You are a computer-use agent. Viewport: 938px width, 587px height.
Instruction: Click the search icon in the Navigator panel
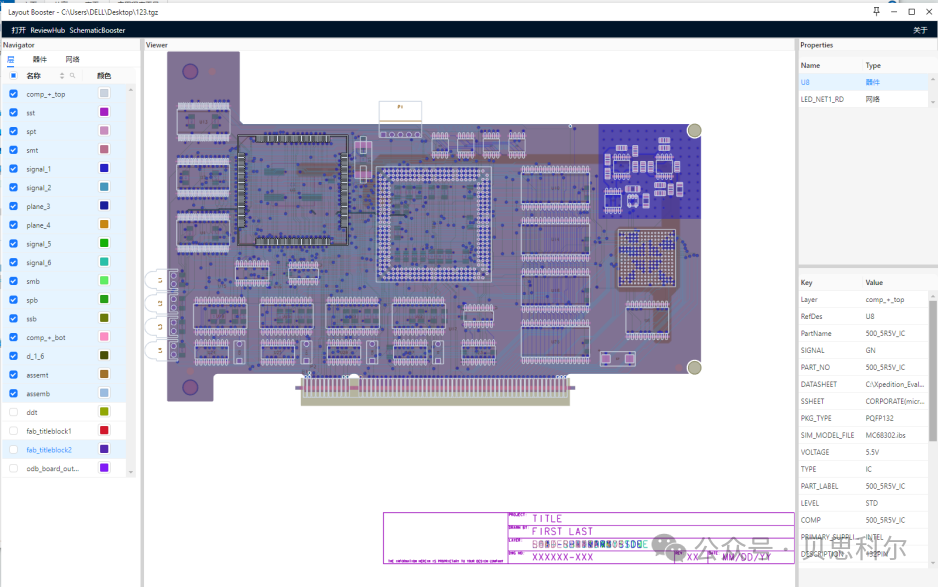point(73,75)
